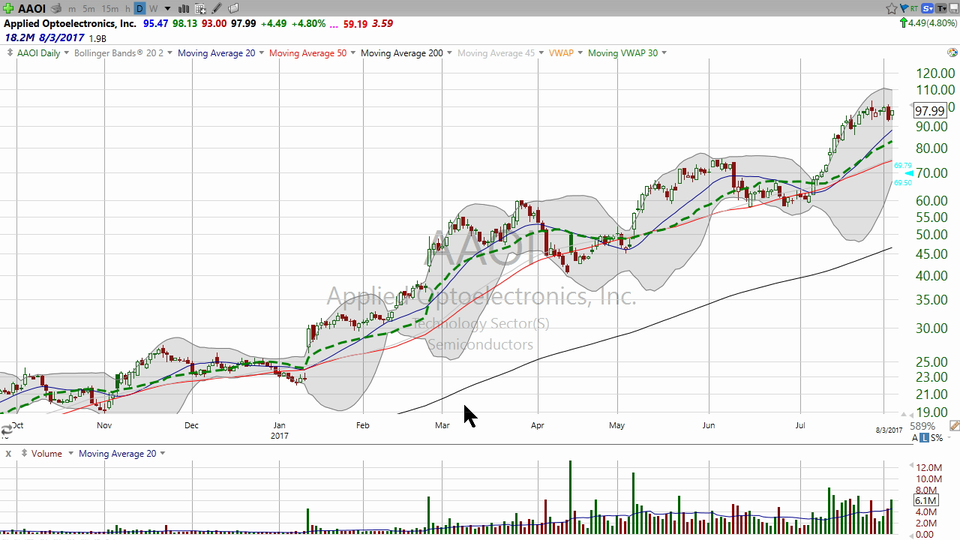
Task: Click the 4.49(4.80%) change readout
Action: (932, 23)
